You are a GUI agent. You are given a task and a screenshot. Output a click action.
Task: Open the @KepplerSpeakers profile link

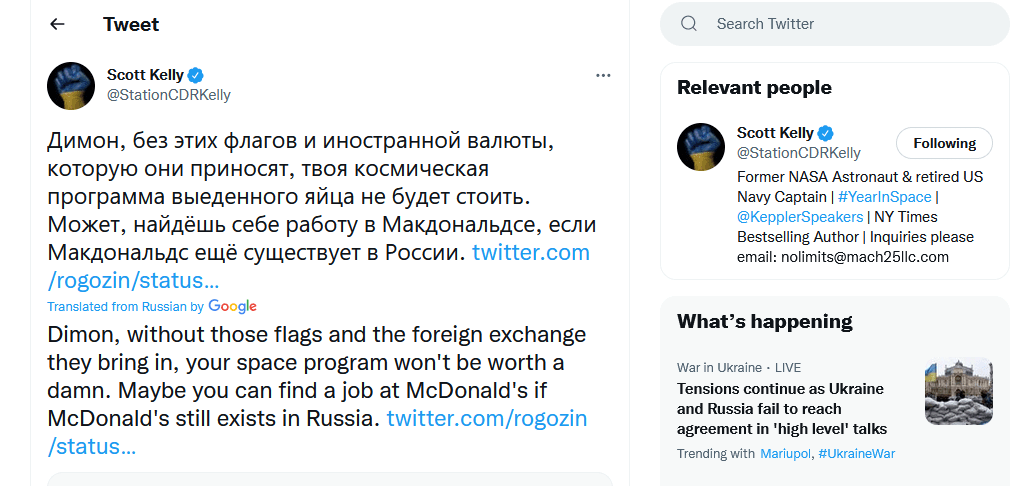pos(800,217)
